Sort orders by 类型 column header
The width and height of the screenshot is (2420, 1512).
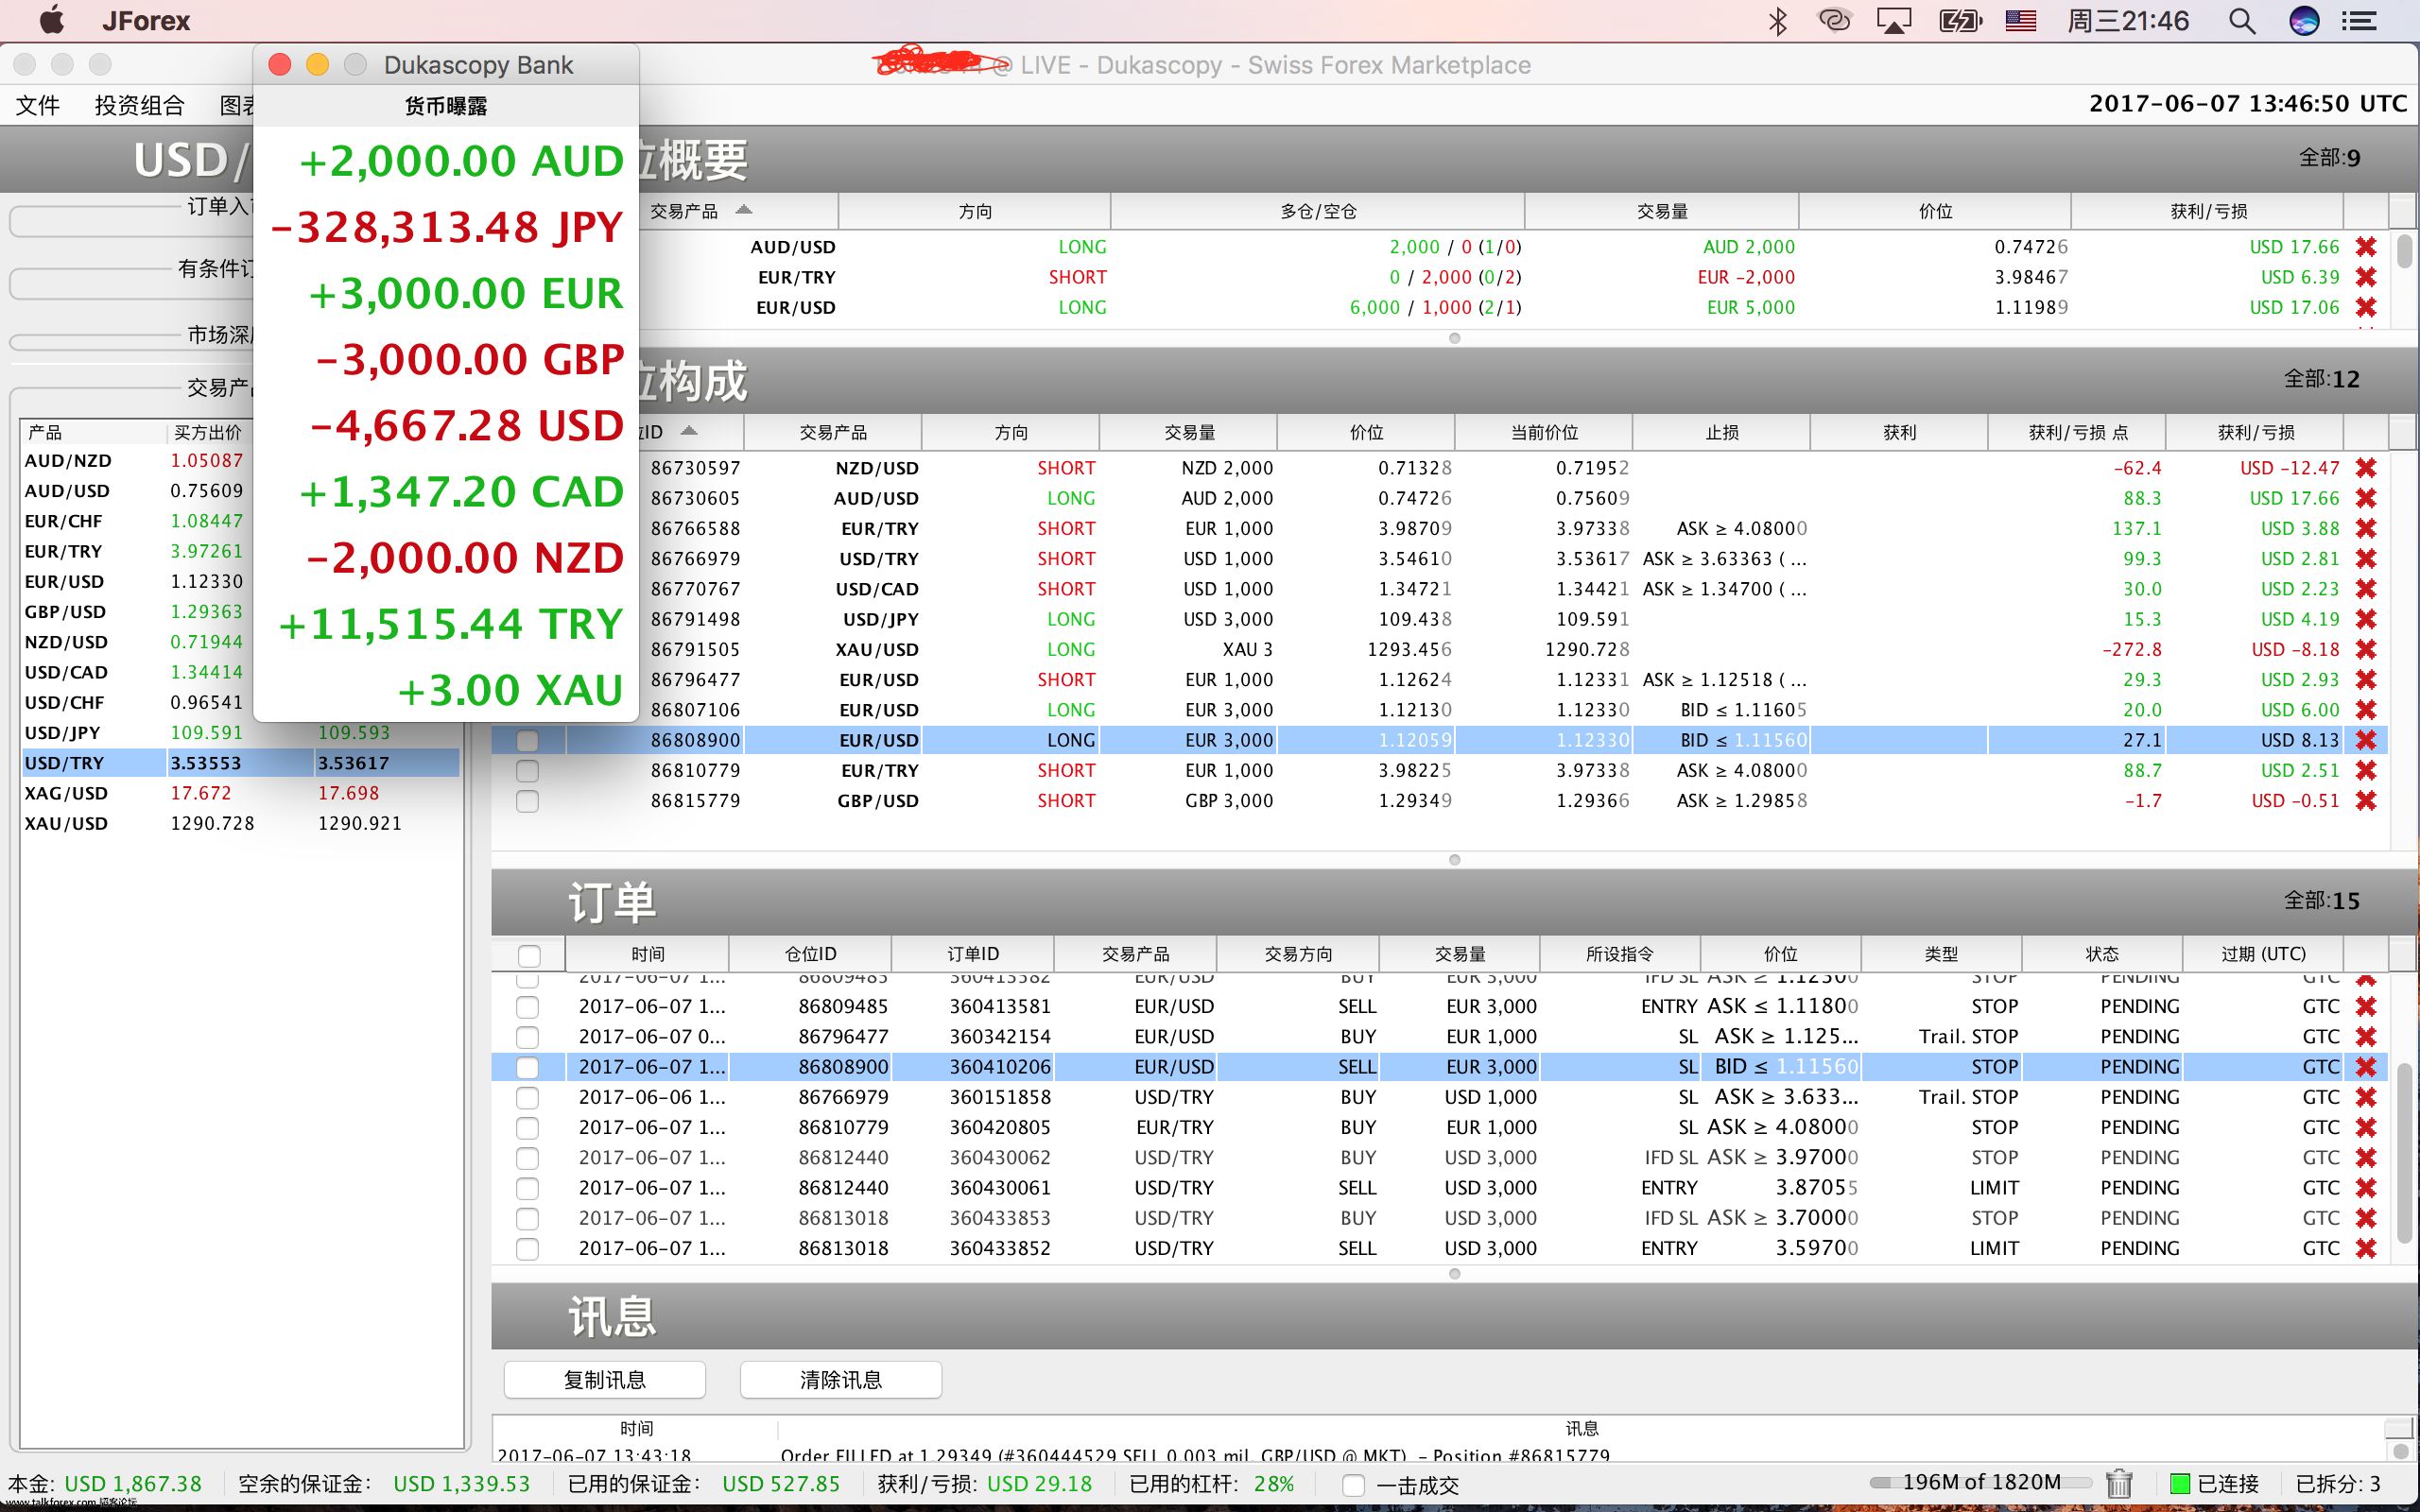[1941, 954]
